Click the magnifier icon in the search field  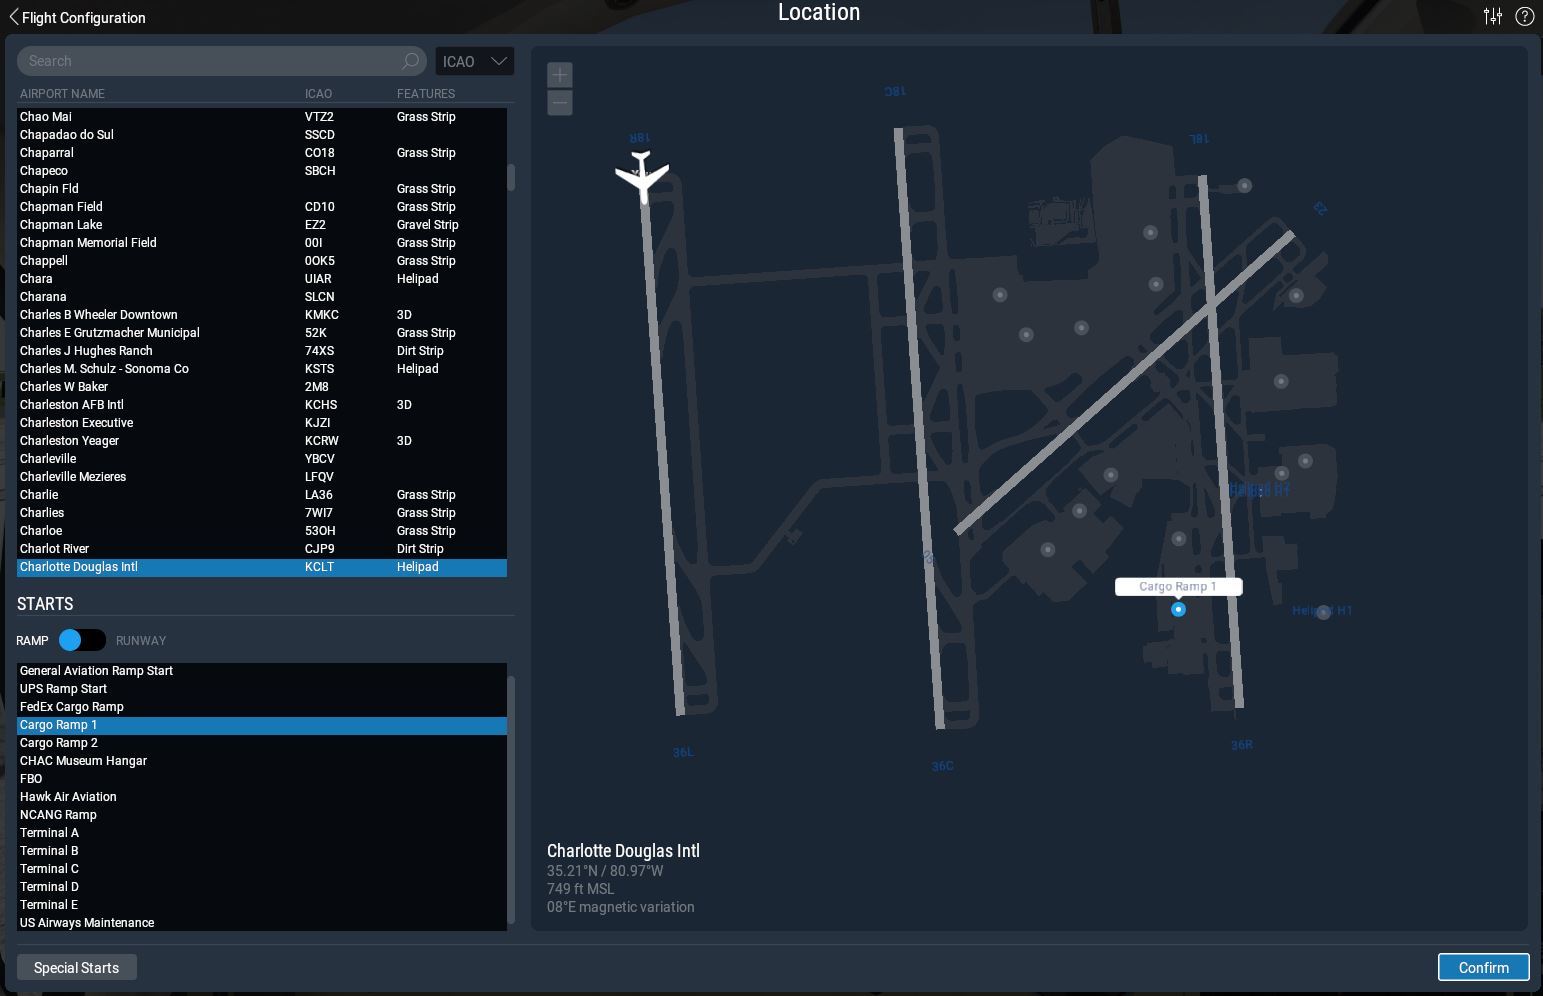pos(409,61)
